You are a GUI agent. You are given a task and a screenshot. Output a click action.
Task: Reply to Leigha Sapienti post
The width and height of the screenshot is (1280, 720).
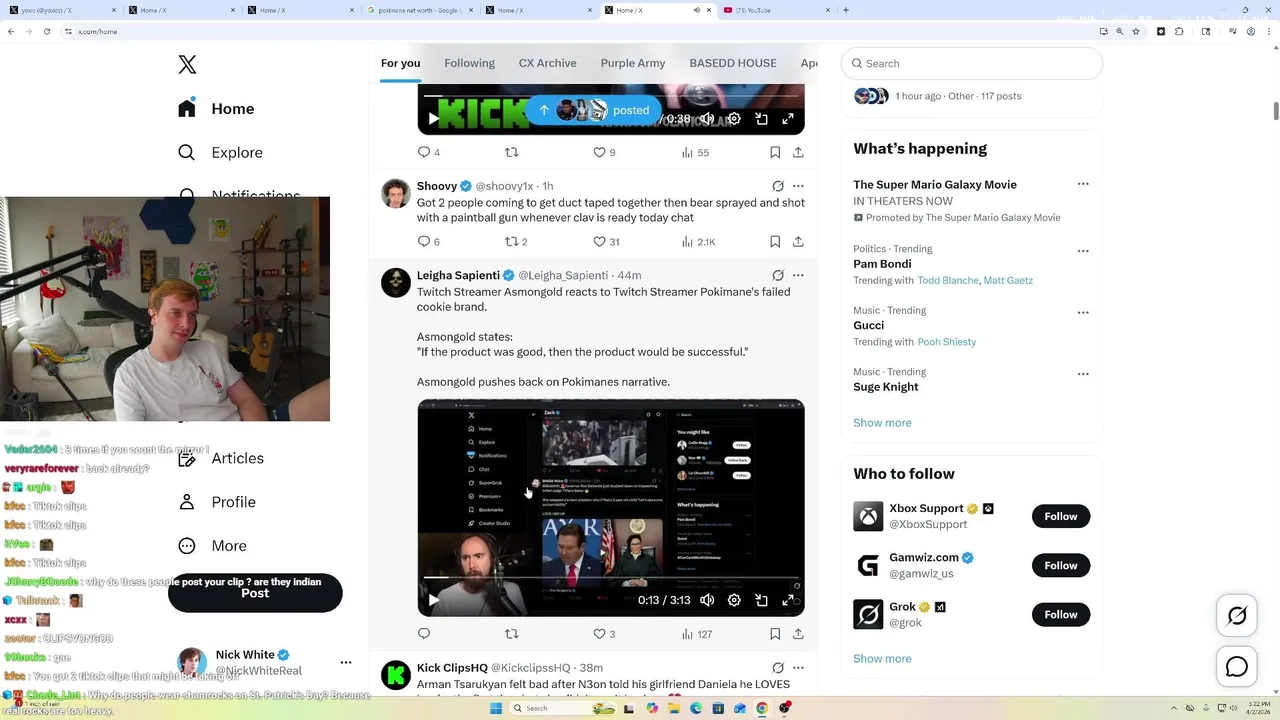coord(424,633)
